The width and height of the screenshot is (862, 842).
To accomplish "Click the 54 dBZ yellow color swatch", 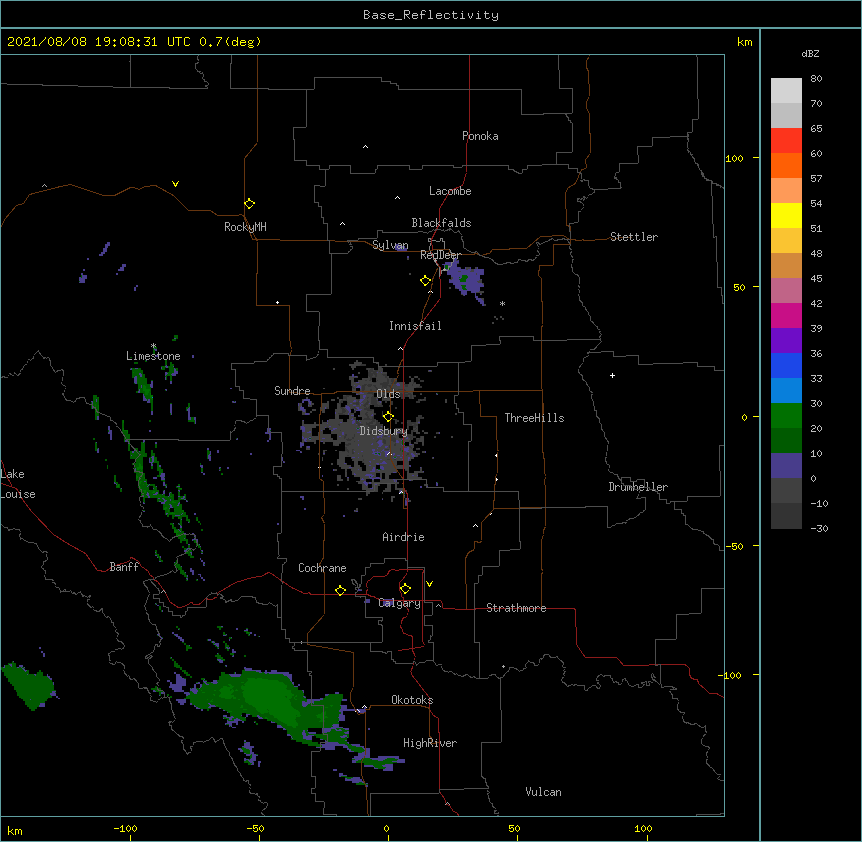I will click(x=786, y=215).
